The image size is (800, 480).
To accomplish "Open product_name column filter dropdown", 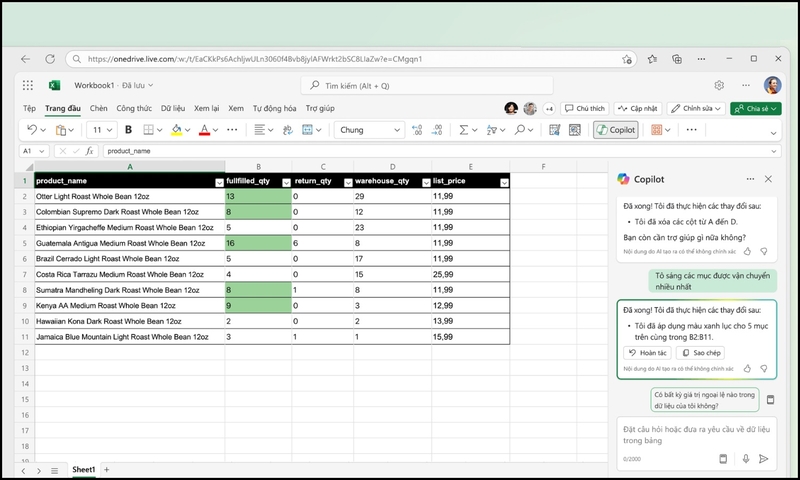I will (219, 183).
